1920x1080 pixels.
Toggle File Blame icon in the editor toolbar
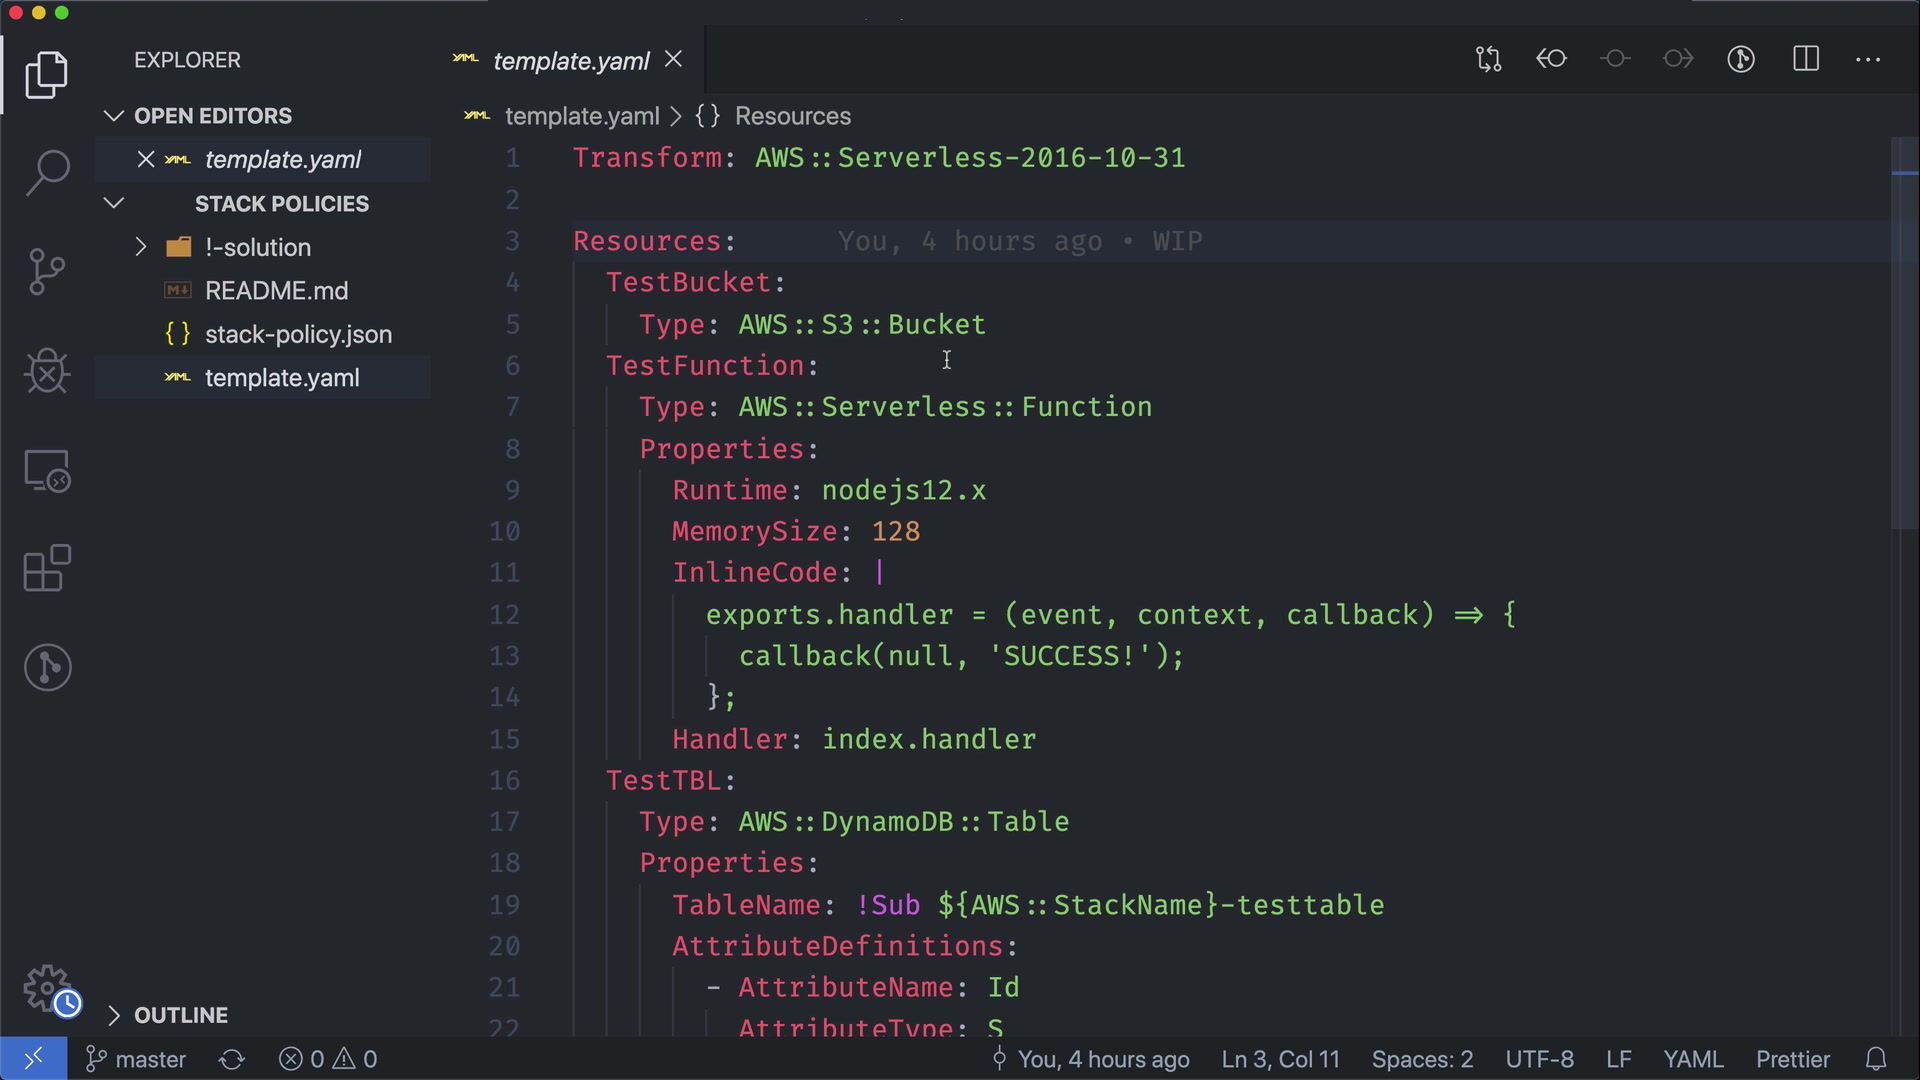1741,60
